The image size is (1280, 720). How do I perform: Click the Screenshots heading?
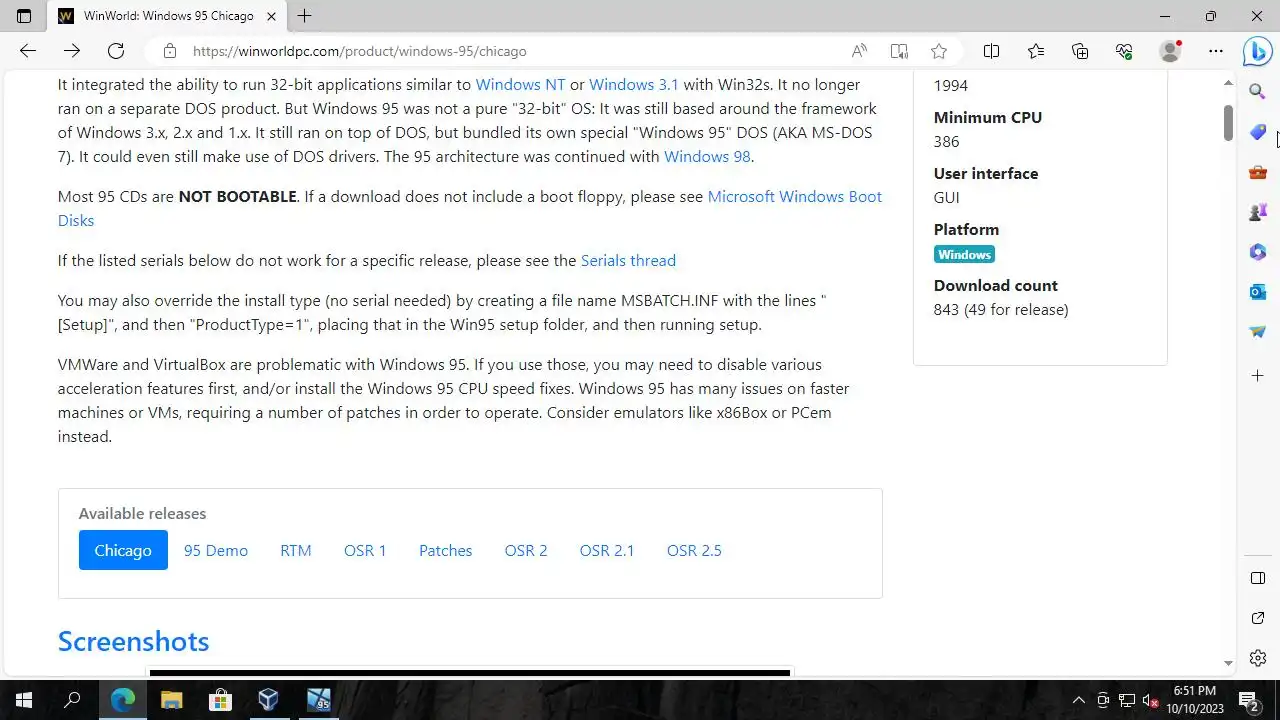(133, 642)
